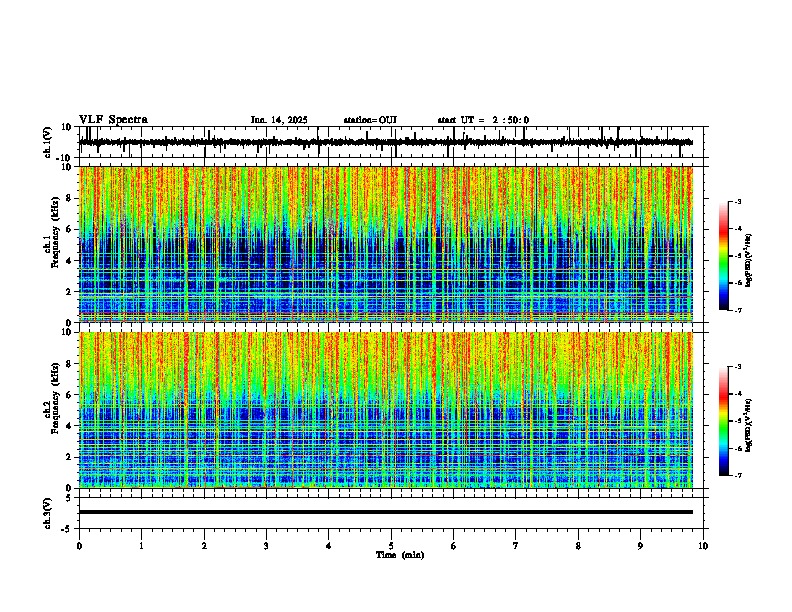Click time axis tick label 3

tap(266, 546)
